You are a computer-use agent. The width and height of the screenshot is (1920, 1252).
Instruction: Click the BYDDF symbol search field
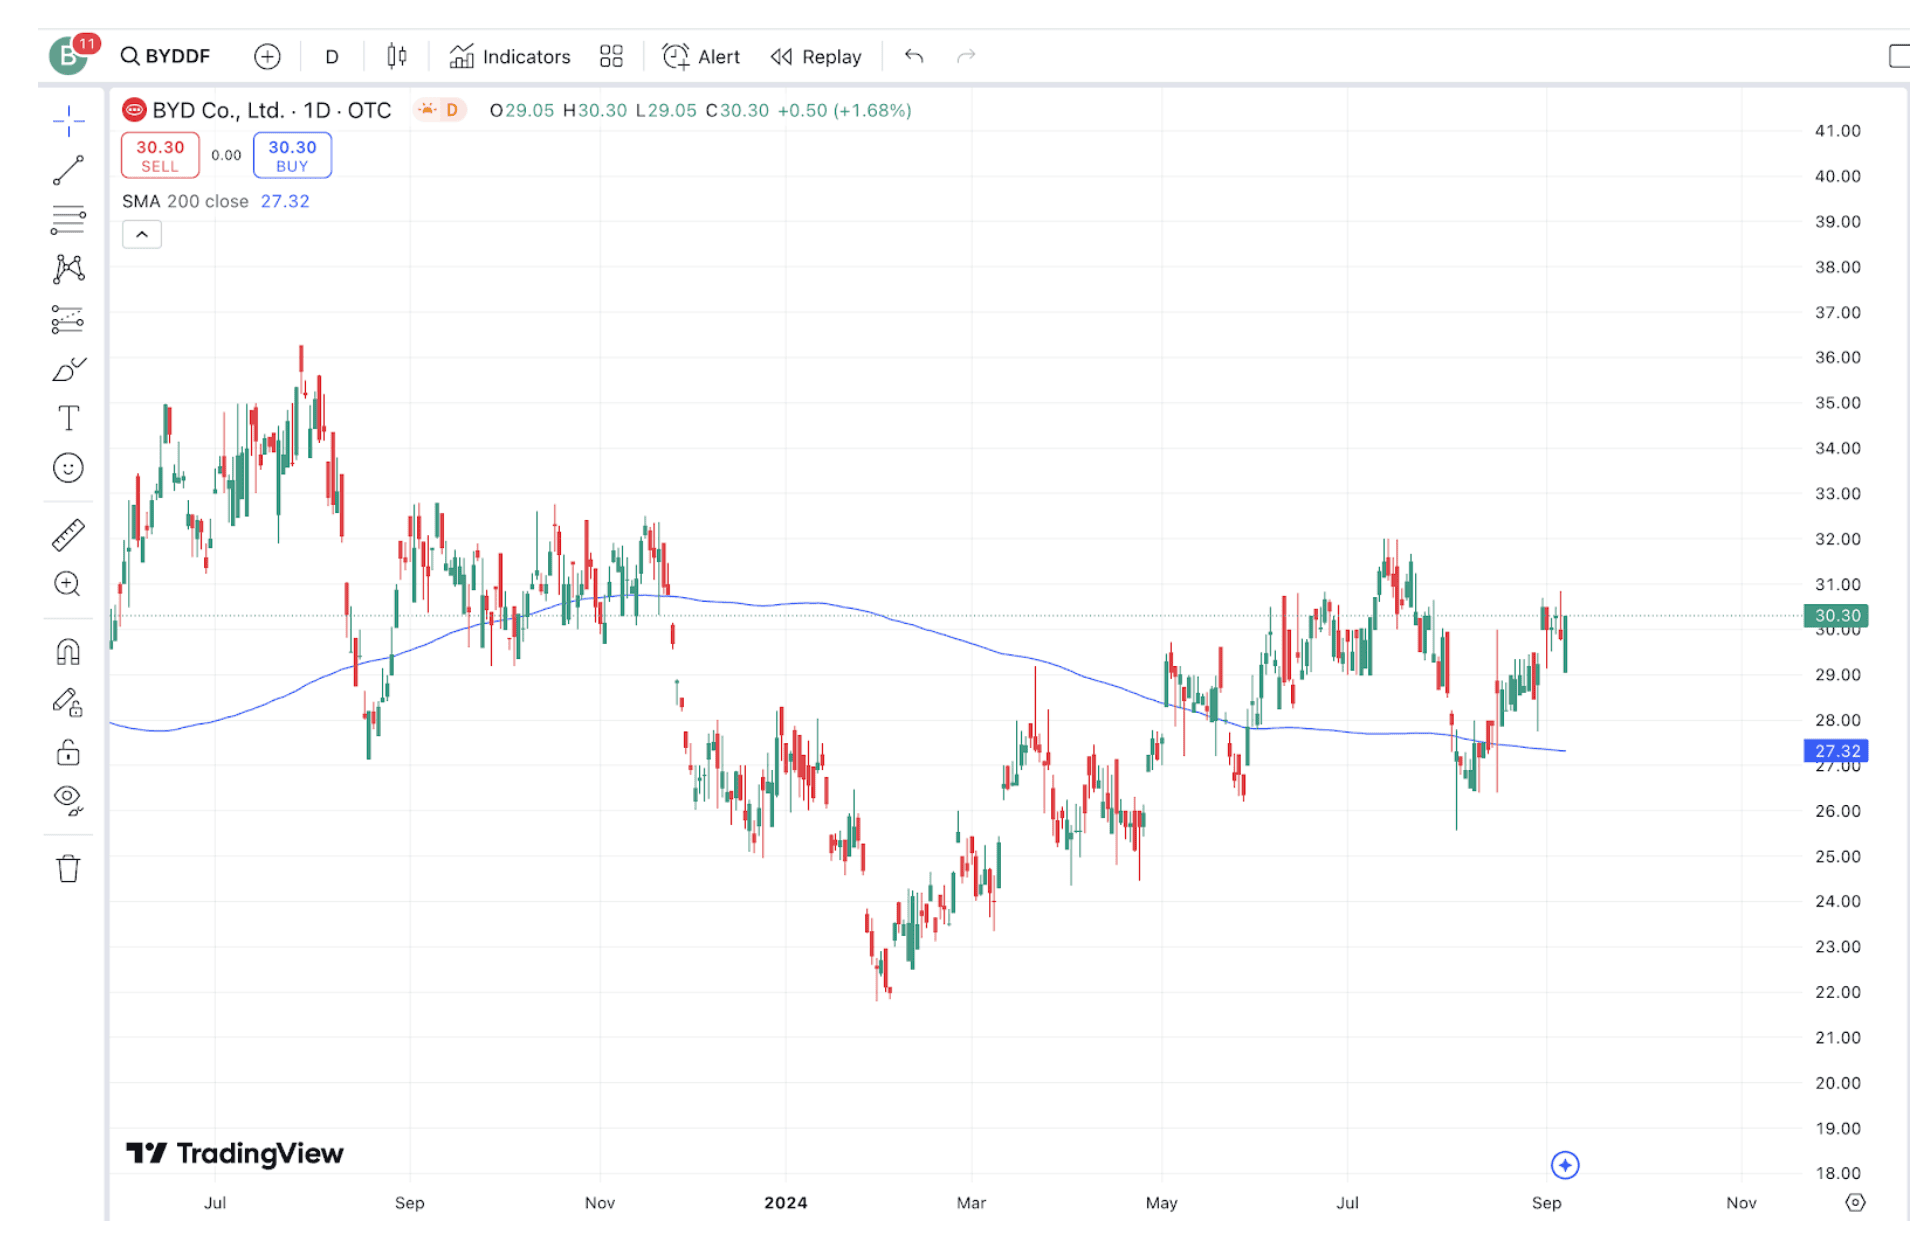(167, 57)
